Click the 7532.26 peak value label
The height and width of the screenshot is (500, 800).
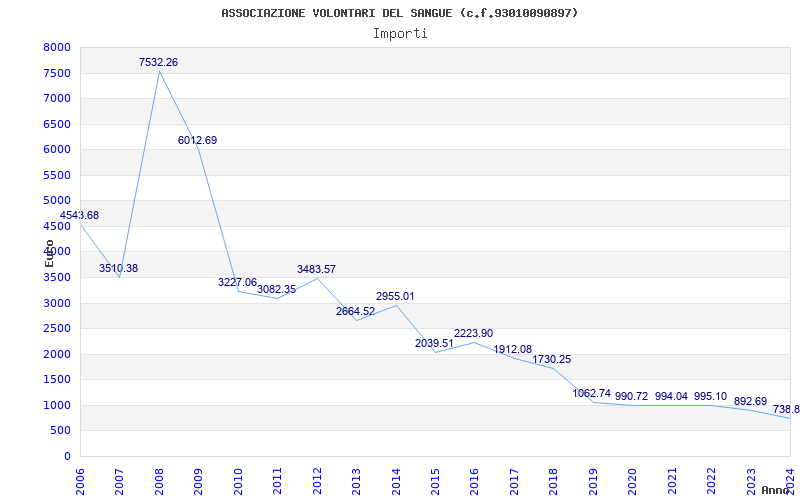pos(159,62)
